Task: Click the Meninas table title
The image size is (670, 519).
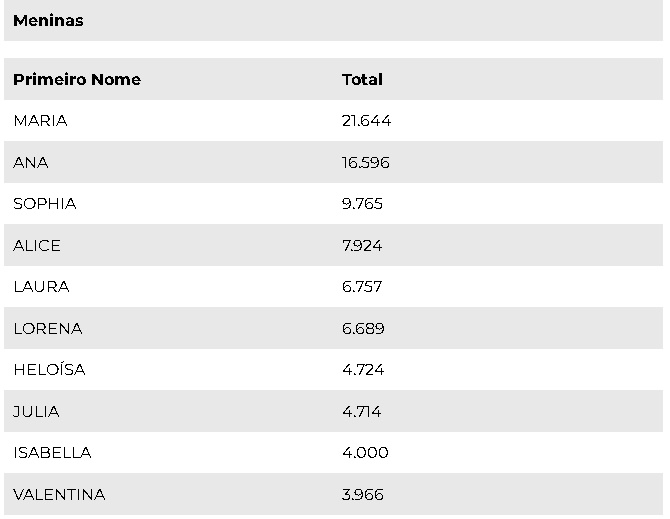Action: point(48,21)
